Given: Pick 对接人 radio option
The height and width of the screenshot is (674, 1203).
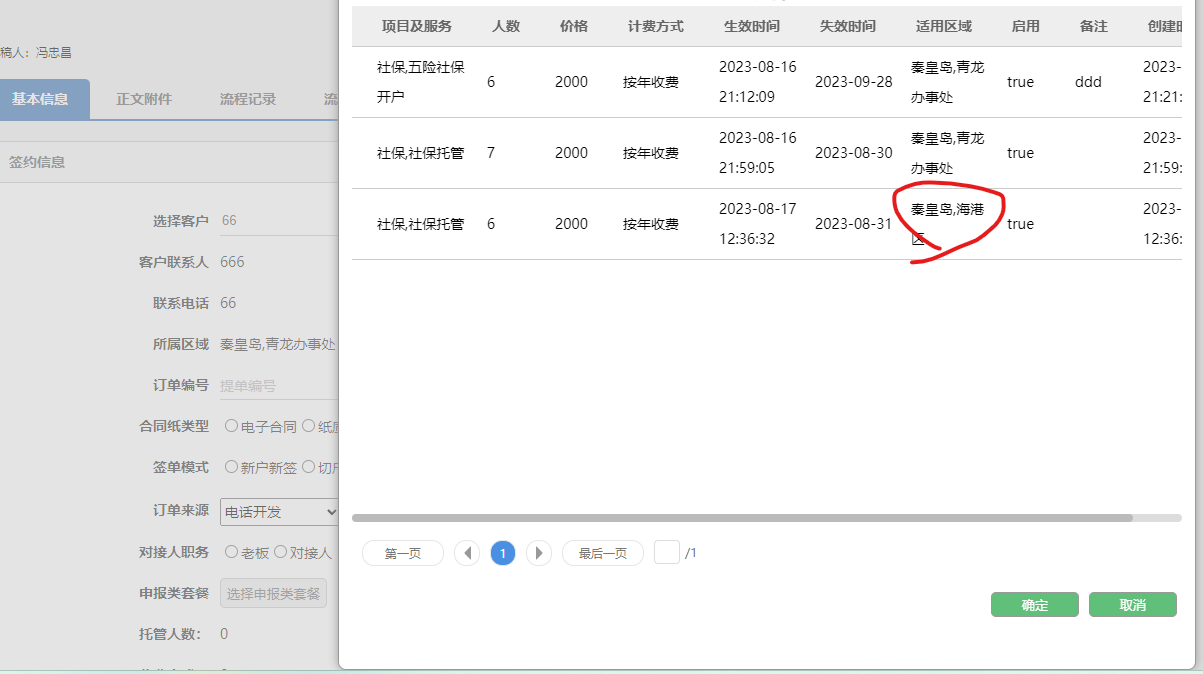Looking at the screenshot, I should coord(281,552).
